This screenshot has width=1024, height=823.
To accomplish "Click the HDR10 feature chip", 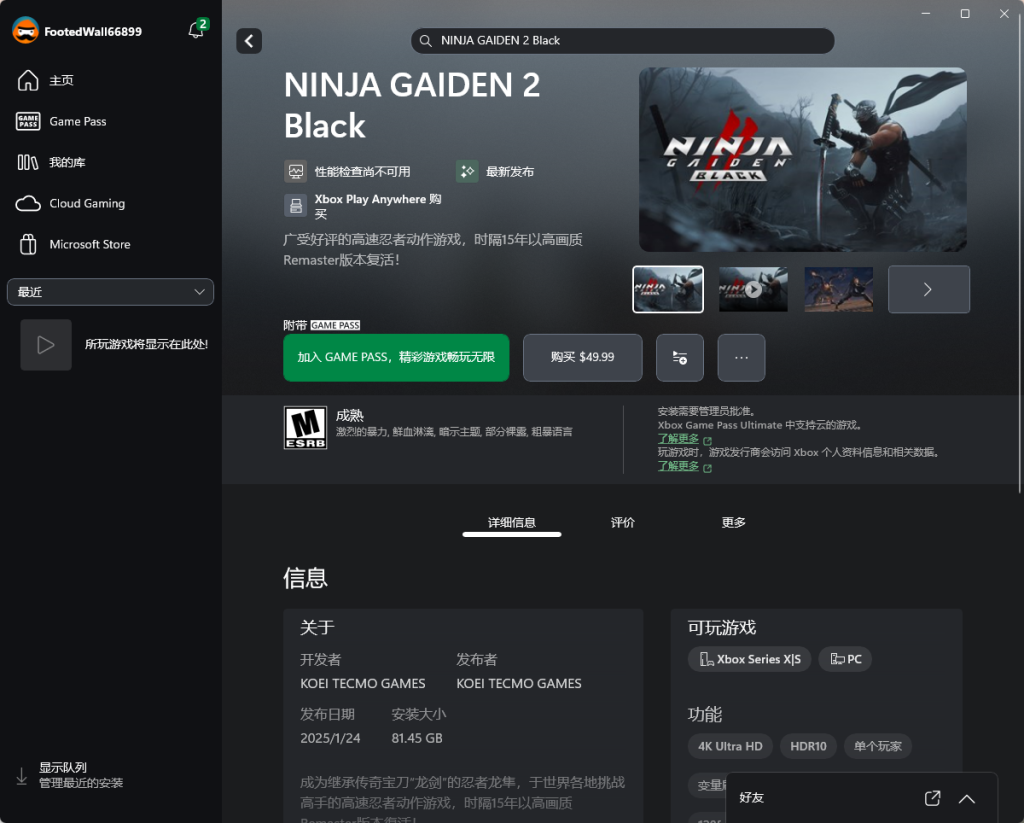I will (808, 746).
